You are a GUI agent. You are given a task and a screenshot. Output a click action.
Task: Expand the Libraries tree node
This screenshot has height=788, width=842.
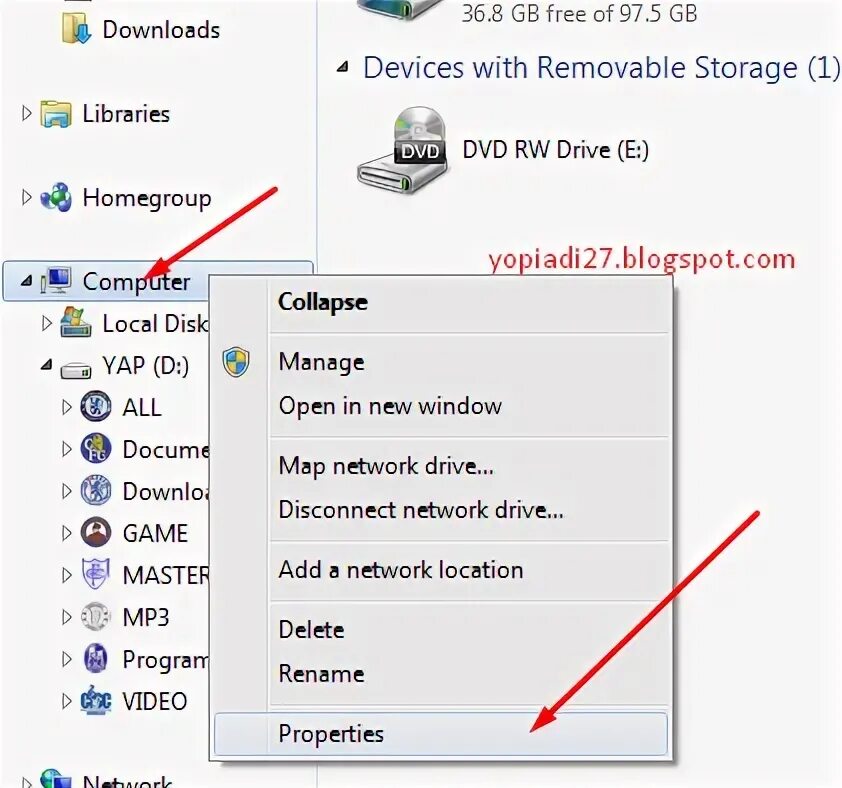click(x=26, y=113)
